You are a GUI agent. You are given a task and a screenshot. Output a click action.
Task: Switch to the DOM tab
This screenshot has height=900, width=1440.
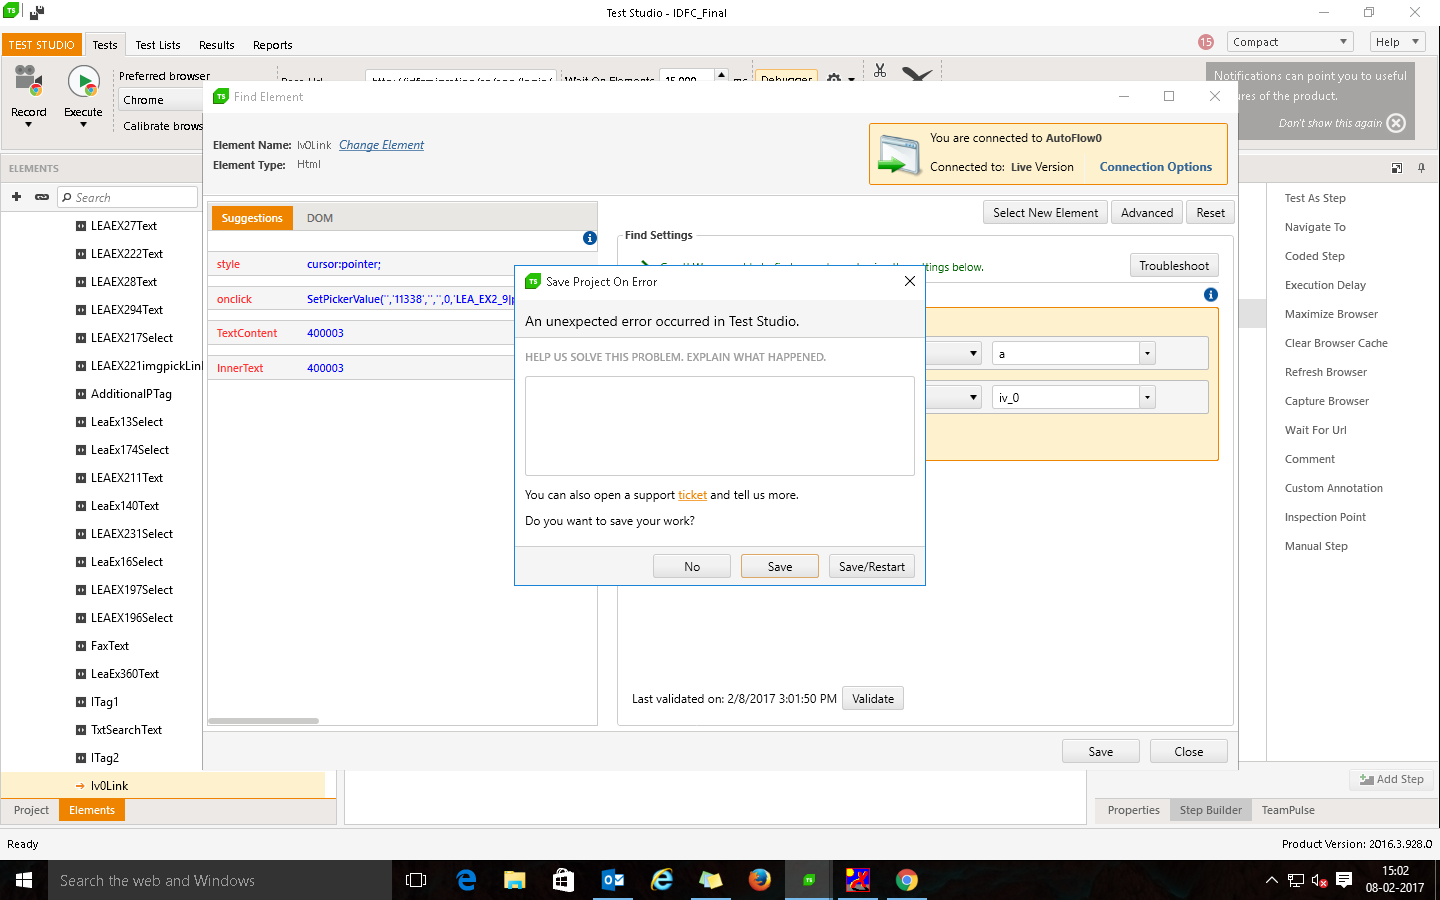point(320,218)
